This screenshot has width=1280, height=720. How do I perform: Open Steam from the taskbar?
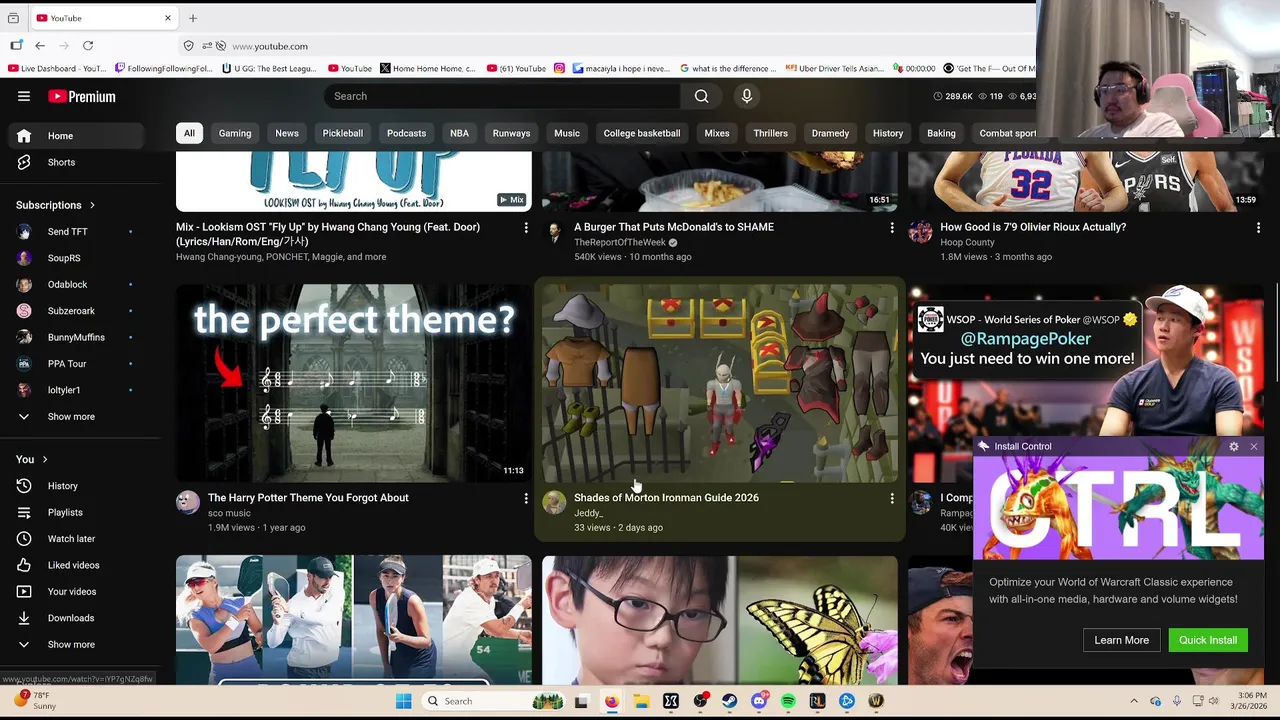[x=730, y=701]
